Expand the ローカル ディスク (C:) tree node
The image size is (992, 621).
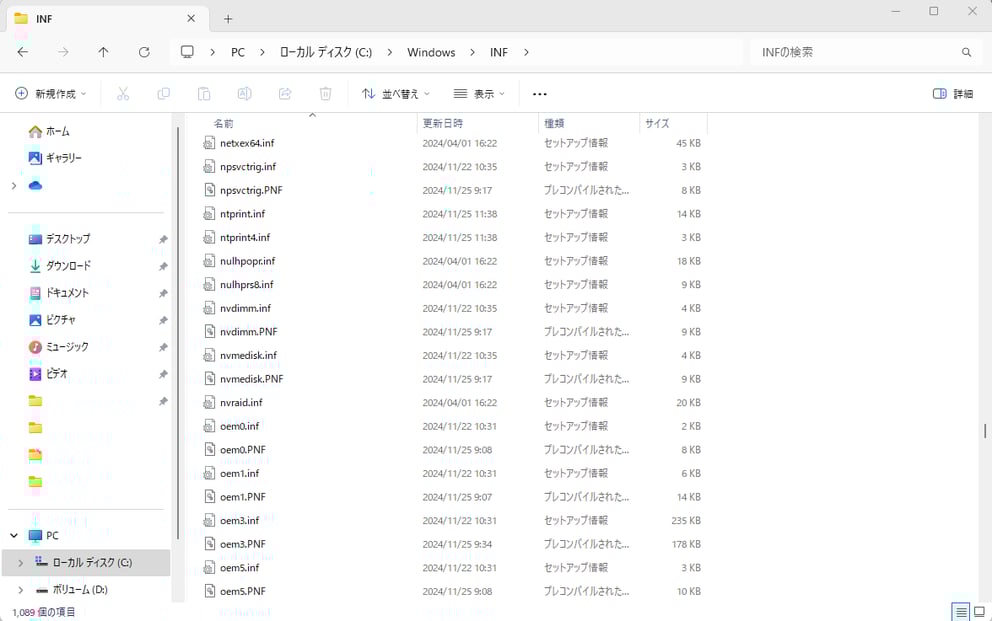click(x=20, y=563)
